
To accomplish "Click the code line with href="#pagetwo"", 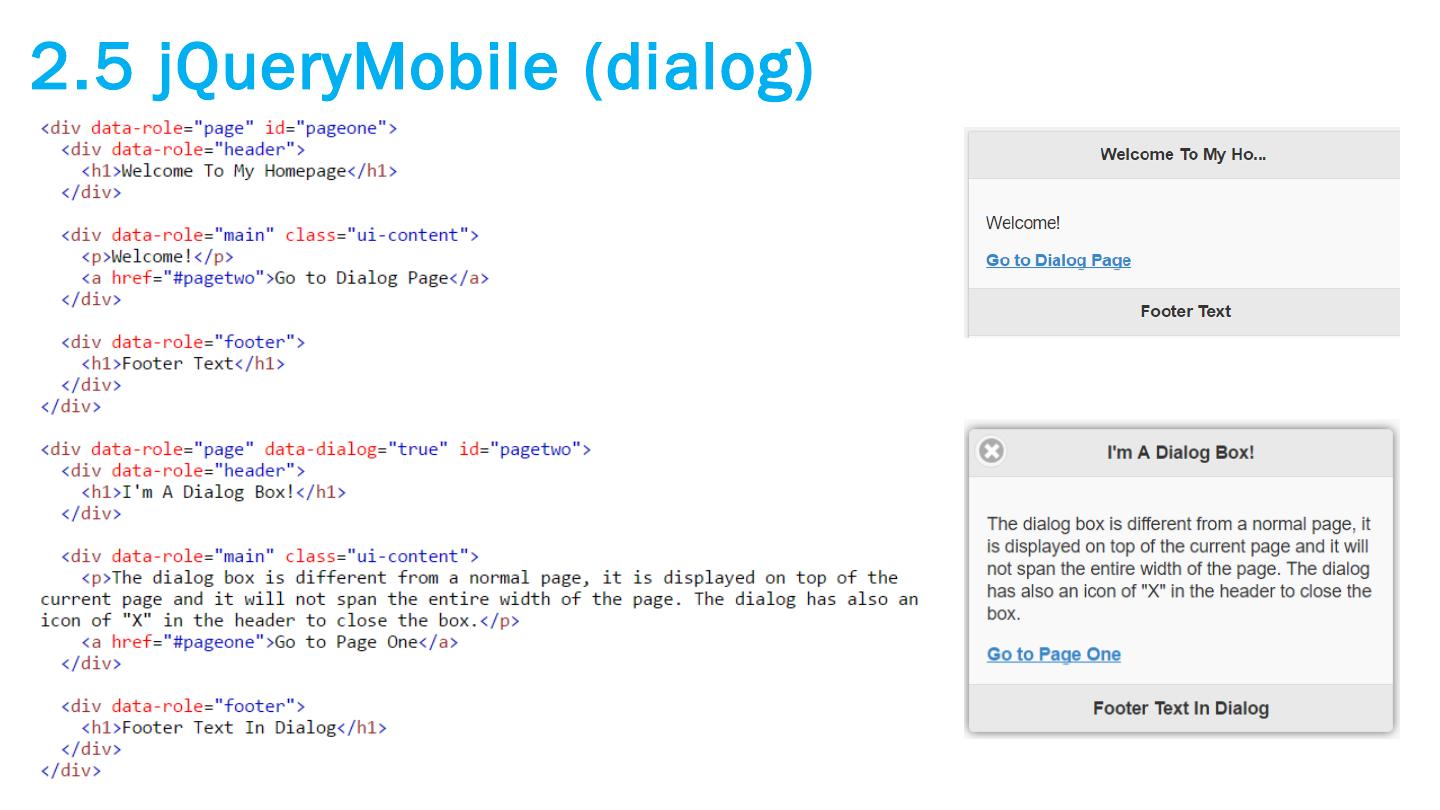I will [285, 278].
